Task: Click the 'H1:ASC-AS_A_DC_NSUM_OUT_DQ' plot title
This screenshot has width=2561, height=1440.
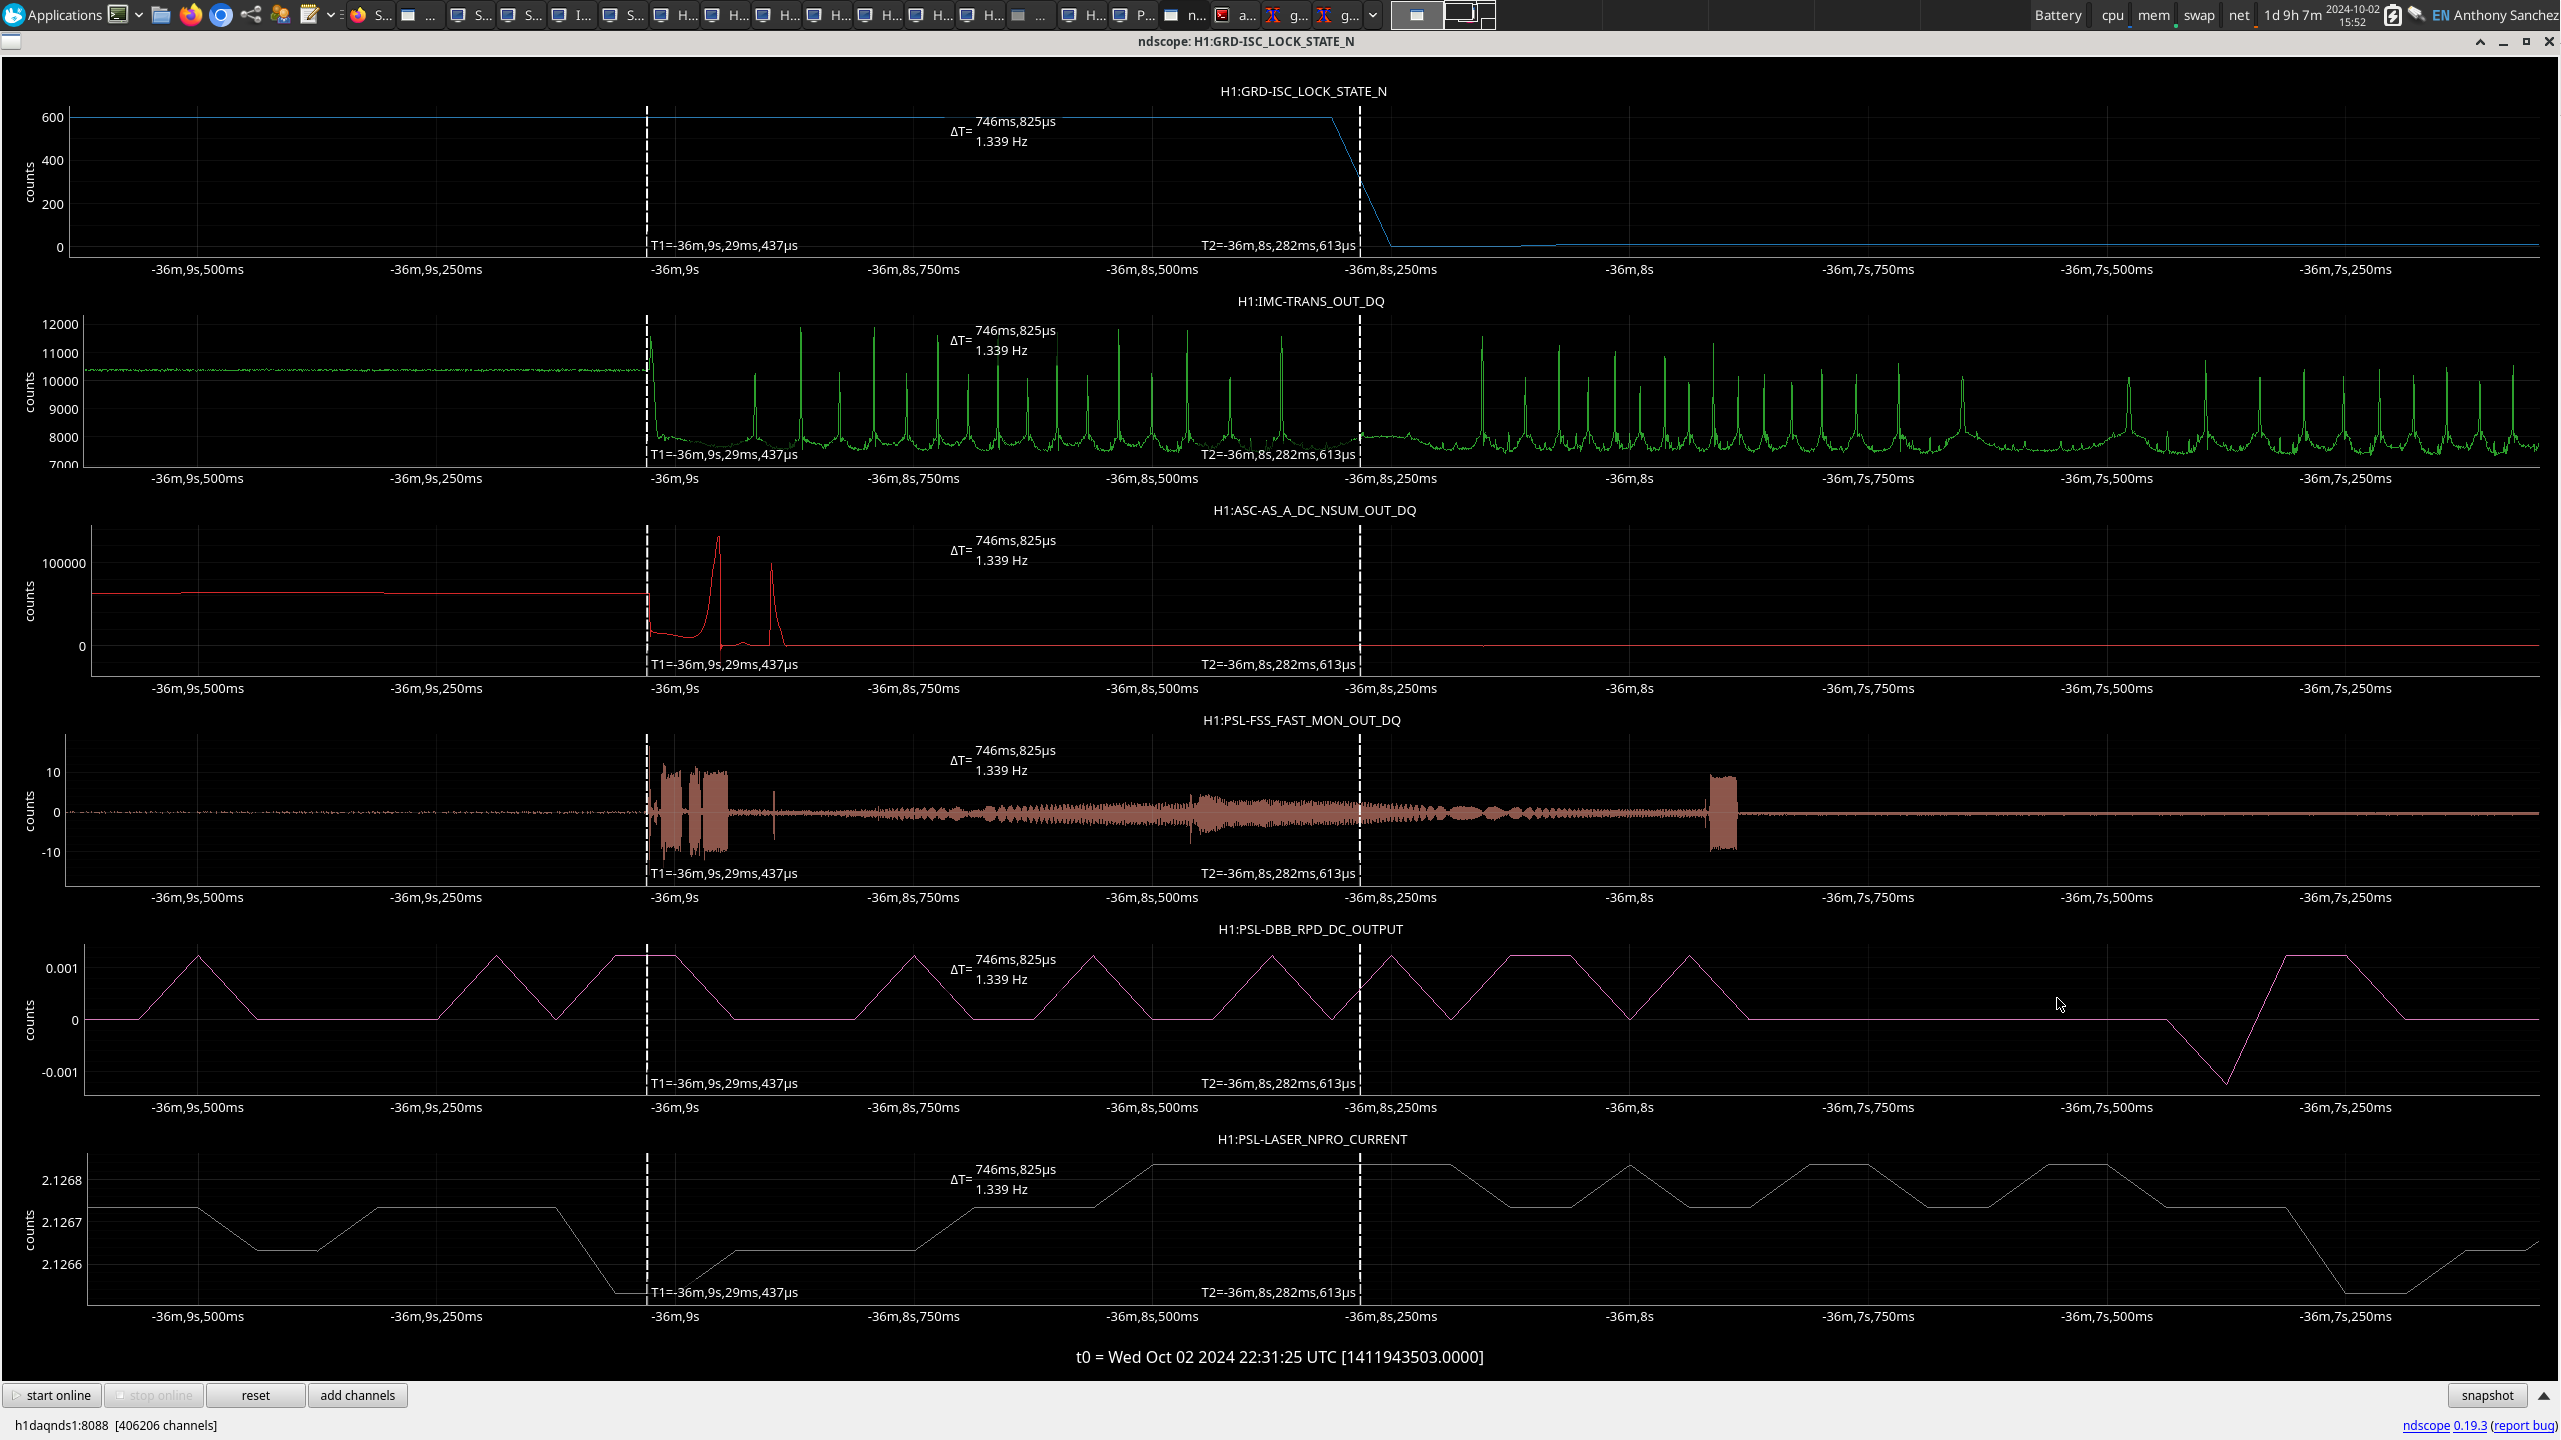Action: (x=1314, y=510)
